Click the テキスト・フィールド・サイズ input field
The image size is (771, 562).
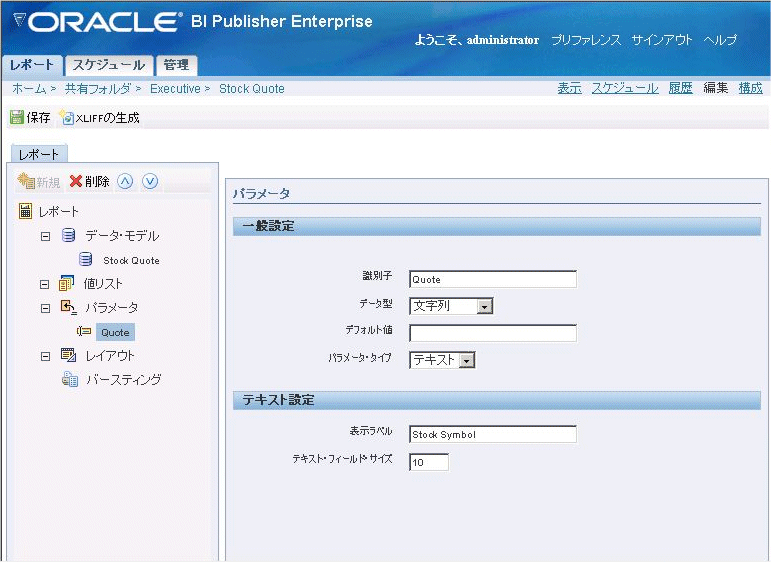point(429,462)
